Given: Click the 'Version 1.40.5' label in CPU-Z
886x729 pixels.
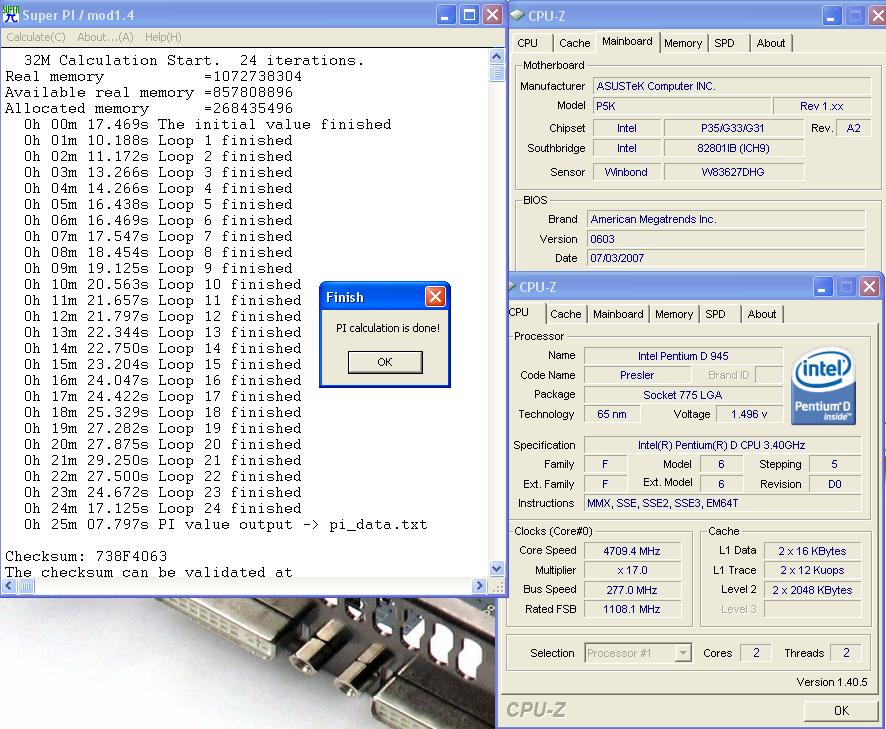Looking at the screenshot, I should pyautogui.click(x=832, y=682).
